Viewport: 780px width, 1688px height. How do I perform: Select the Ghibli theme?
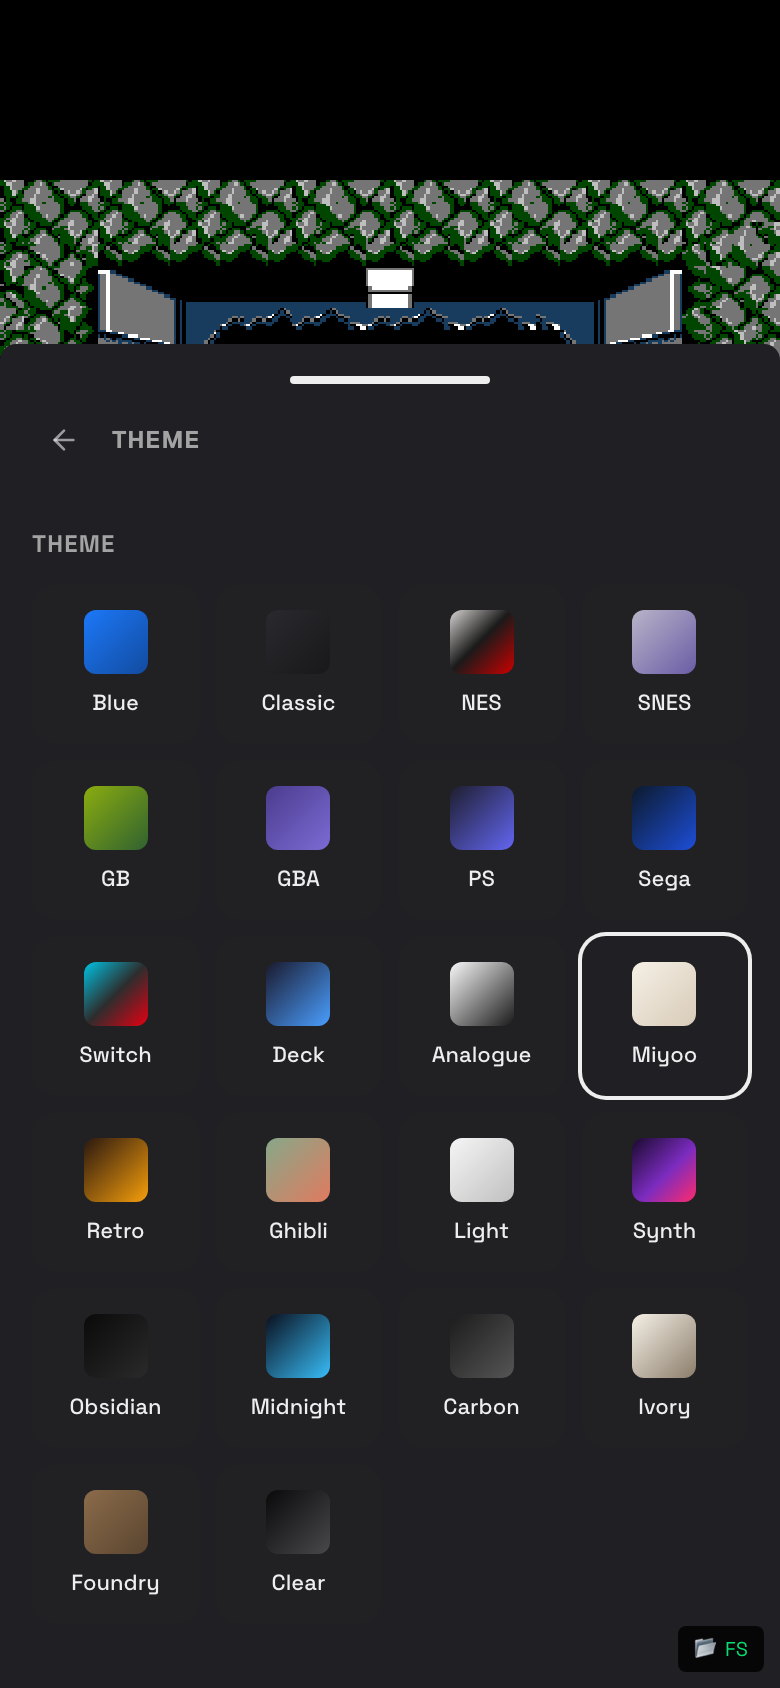point(298,1191)
